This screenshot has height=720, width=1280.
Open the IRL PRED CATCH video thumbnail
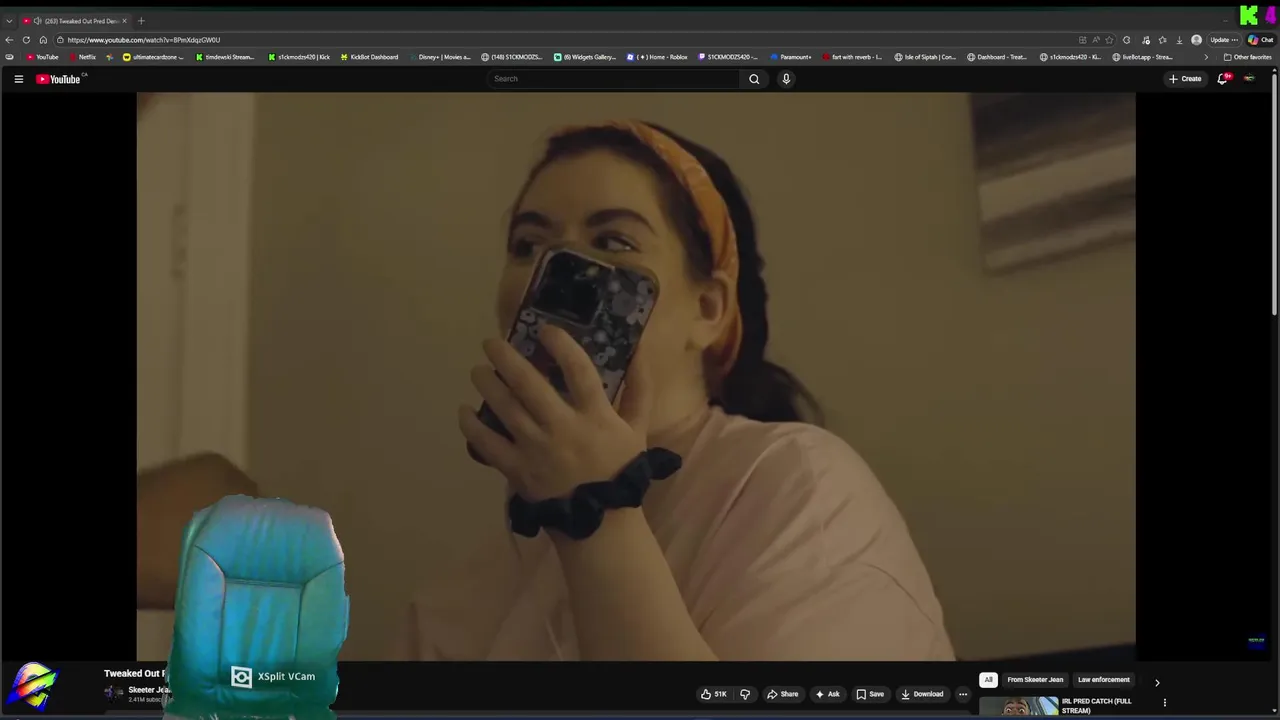[x=1018, y=707]
